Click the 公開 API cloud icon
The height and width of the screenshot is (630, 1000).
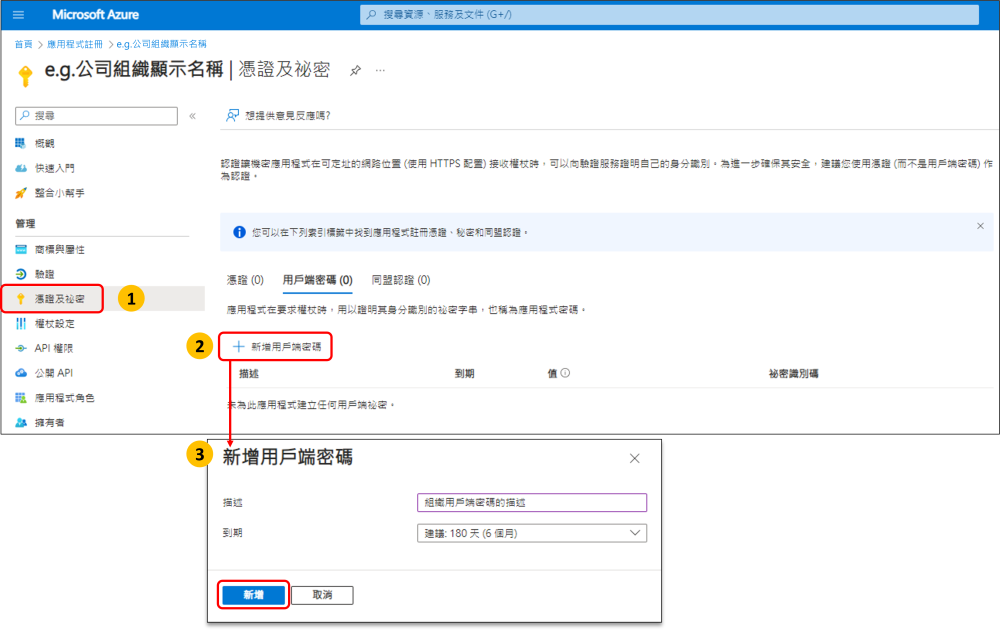(20, 373)
